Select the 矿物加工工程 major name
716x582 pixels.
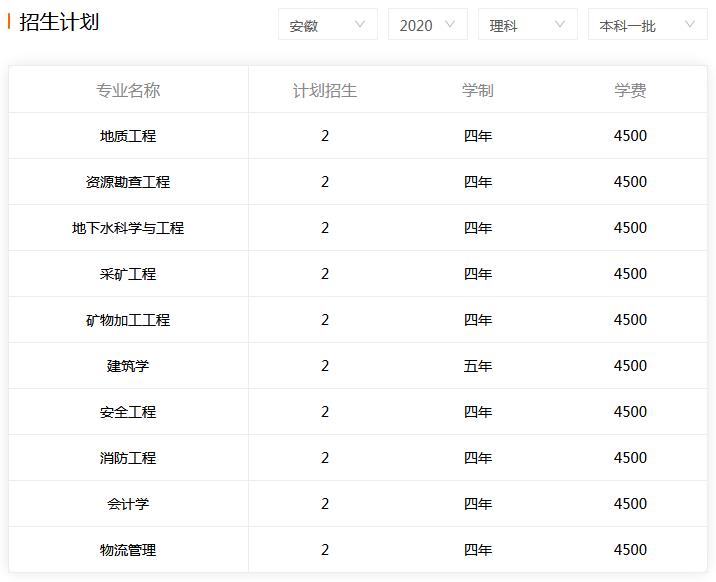click(x=128, y=320)
